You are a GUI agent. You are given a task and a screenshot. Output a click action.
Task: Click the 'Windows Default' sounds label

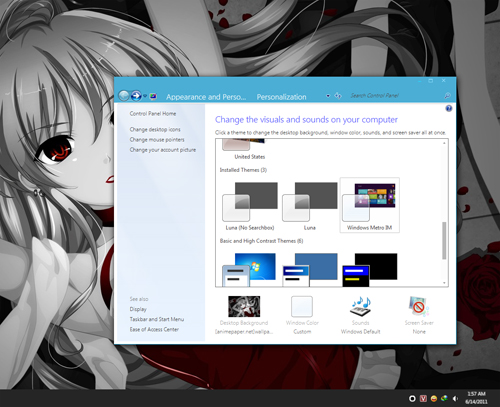(361, 332)
